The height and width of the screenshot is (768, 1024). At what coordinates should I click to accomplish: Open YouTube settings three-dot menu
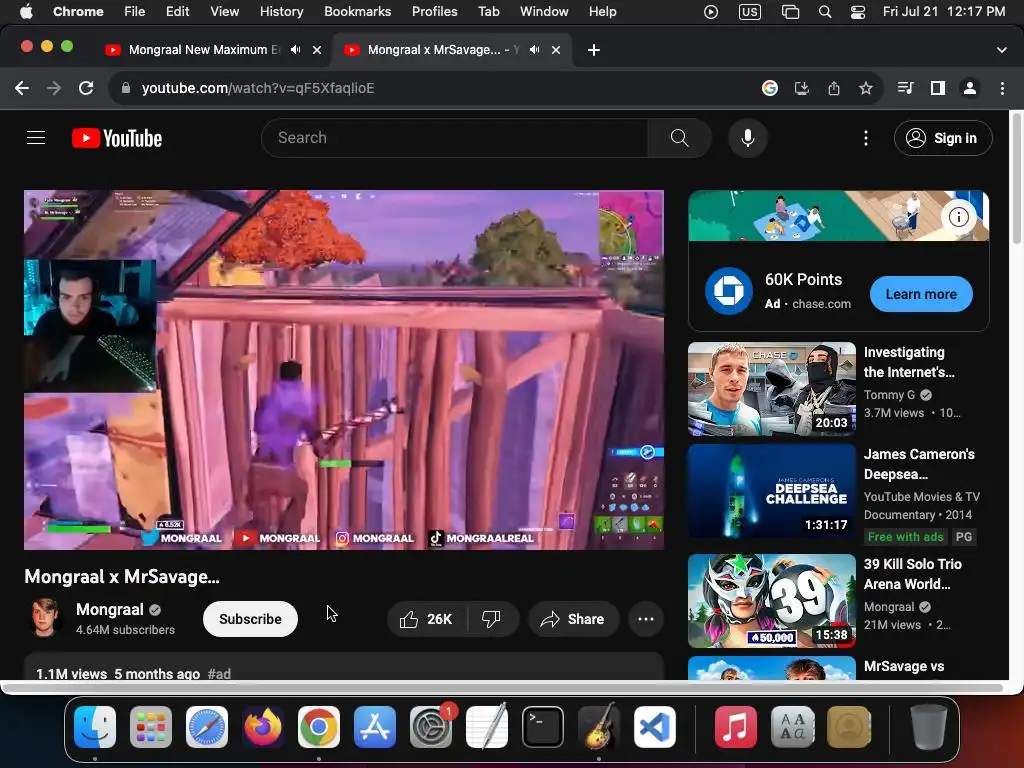click(x=865, y=138)
